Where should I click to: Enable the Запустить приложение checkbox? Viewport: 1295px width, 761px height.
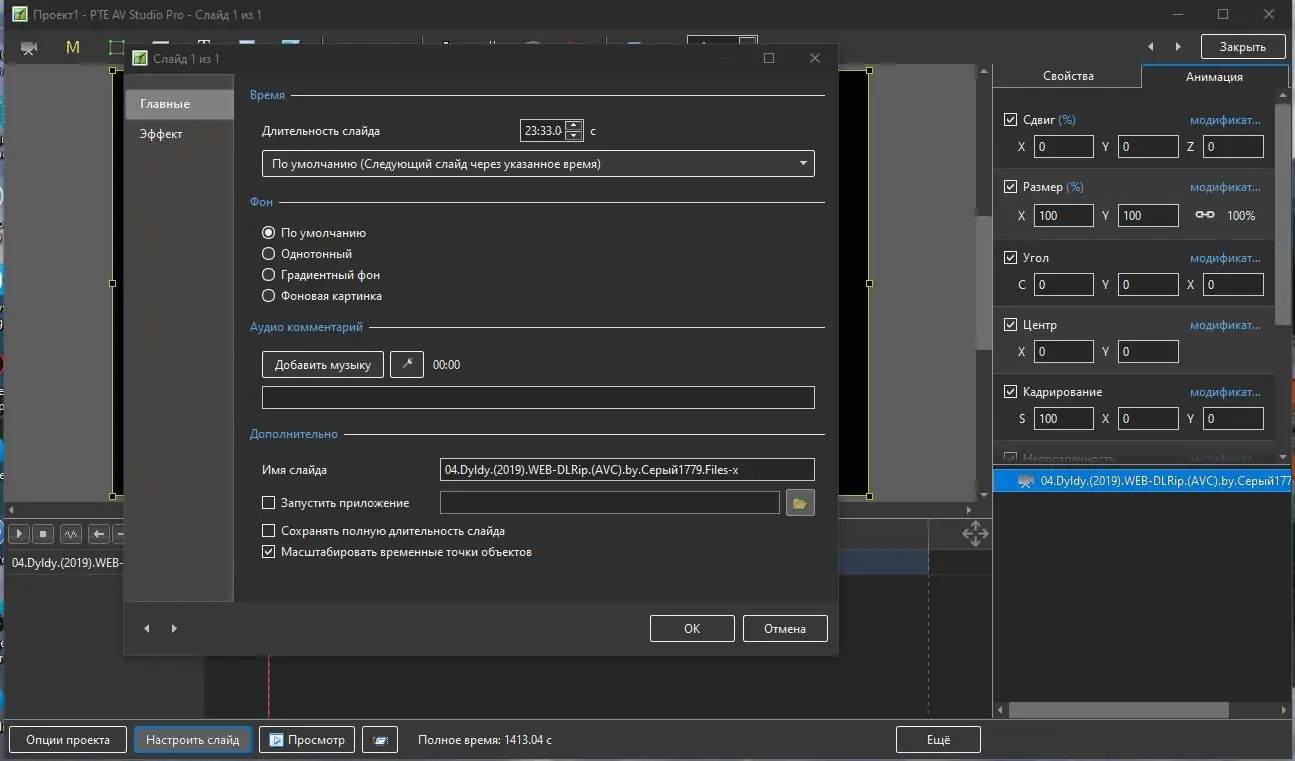268,503
